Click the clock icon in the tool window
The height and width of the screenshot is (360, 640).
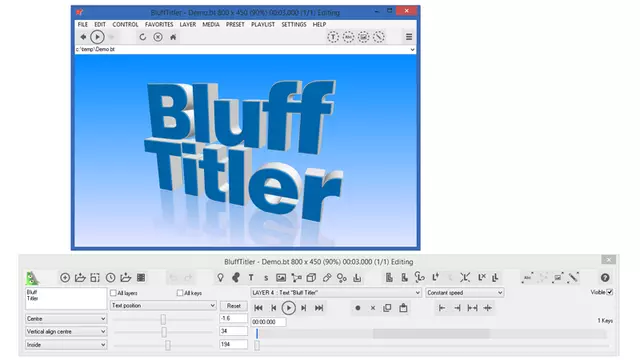click(110, 278)
